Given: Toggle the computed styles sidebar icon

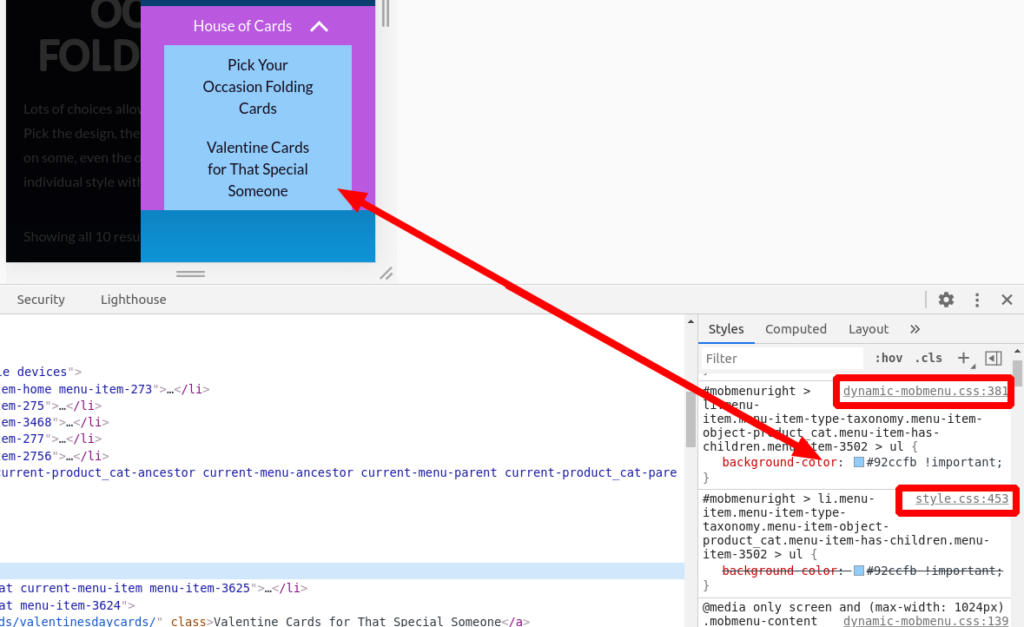Looking at the screenshot, I should pos(993,358).
